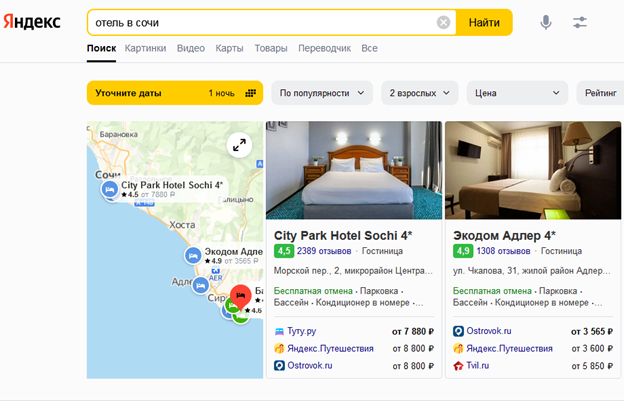This screenshot has height=401, width=624.
Task: Open Яндекс.Путешествия link for Экодом Адлер
Action: coord(509,348)
